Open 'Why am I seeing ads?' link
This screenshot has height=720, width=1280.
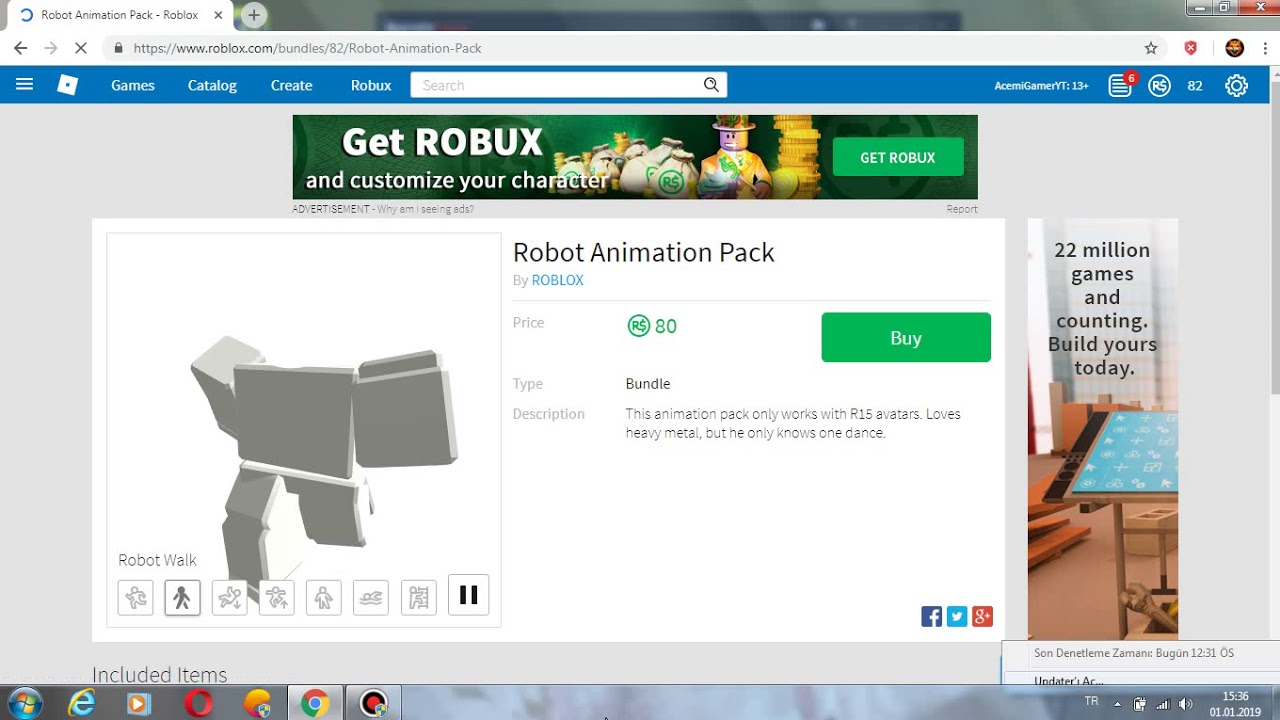point(426,209)
